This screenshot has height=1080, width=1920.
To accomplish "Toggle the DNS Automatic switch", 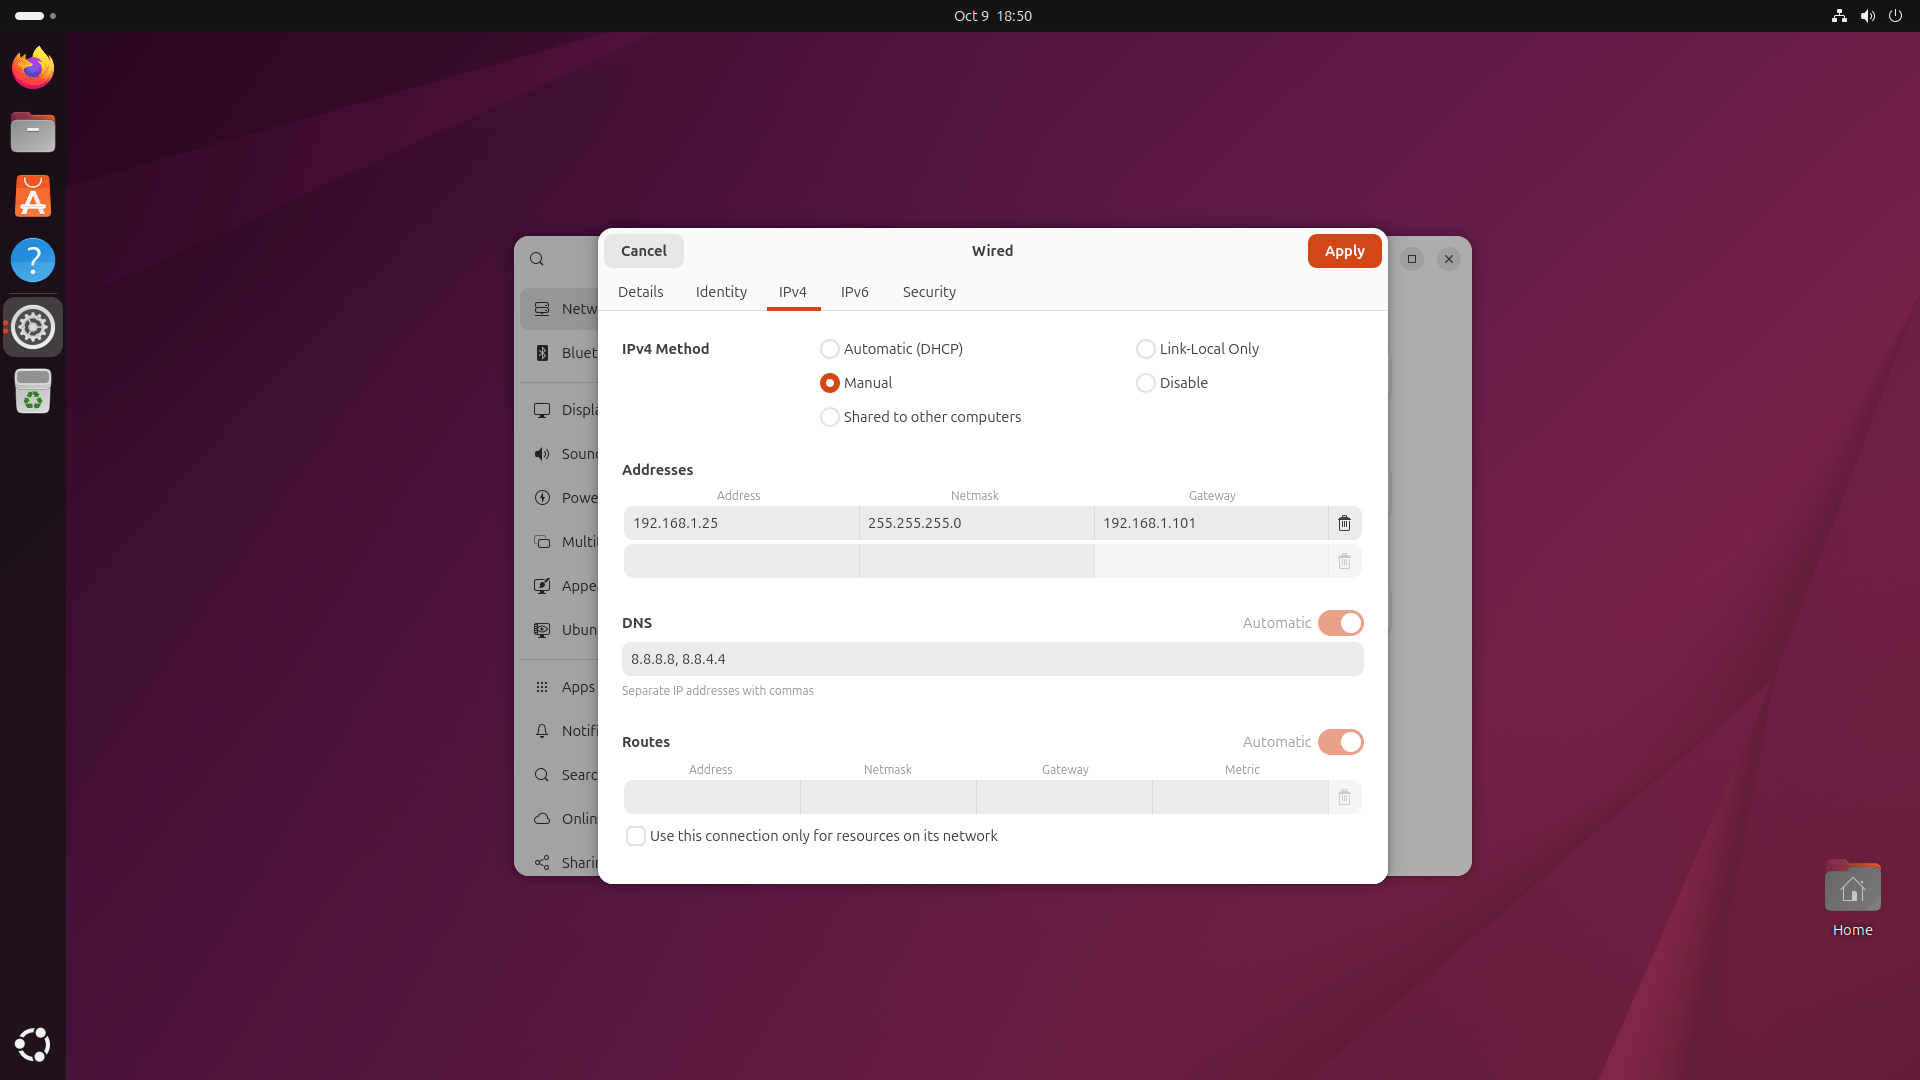I will pyautogui.click(x=1340, y=623).
